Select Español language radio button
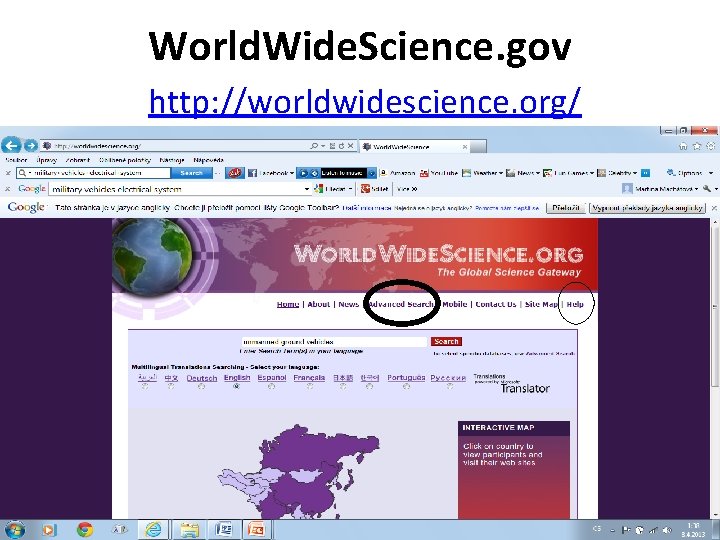The height and width of the screenshot is (540, 720). [x=271, y=387]
